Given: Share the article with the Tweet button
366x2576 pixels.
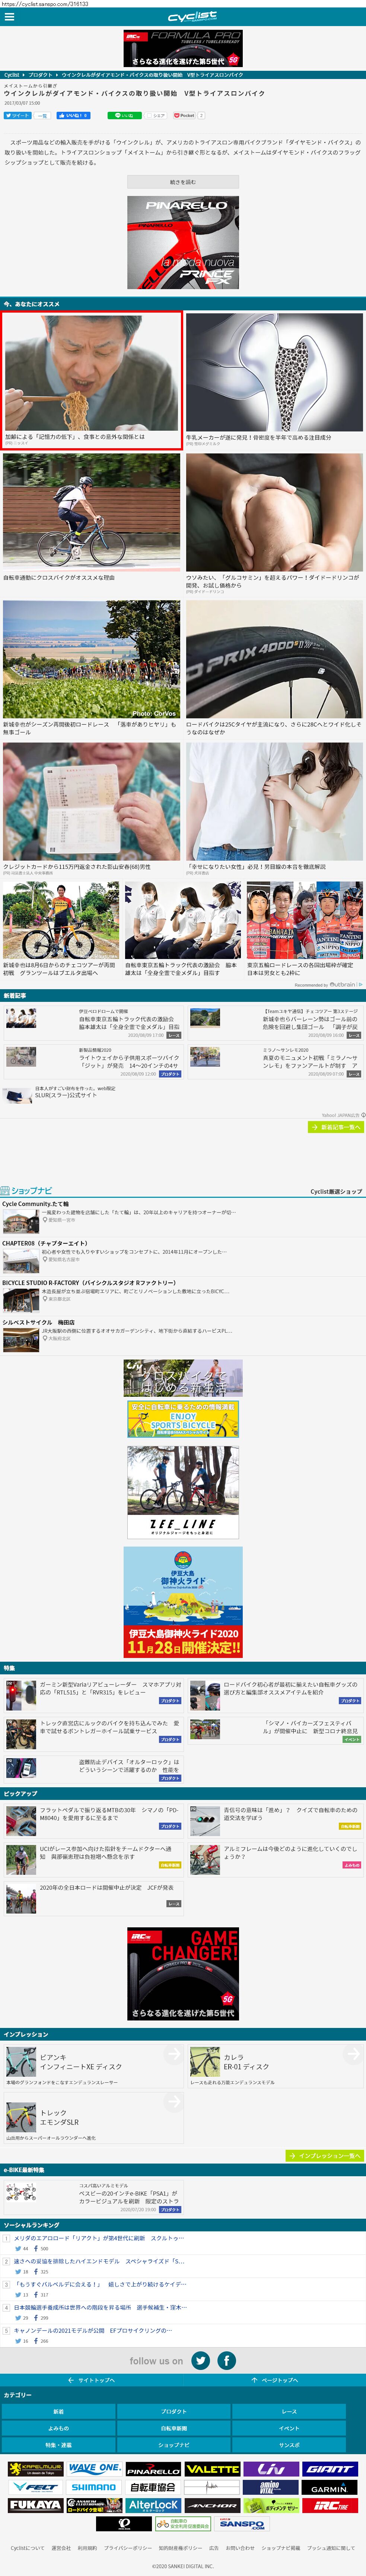Looking at the screenshot, I should click(x=17, y=115).
